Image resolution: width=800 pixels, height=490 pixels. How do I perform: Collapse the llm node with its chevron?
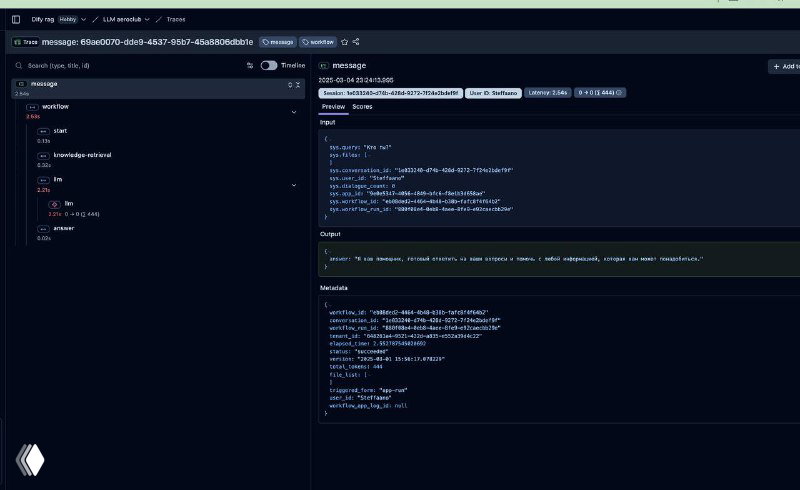click(x=294, y=185)
